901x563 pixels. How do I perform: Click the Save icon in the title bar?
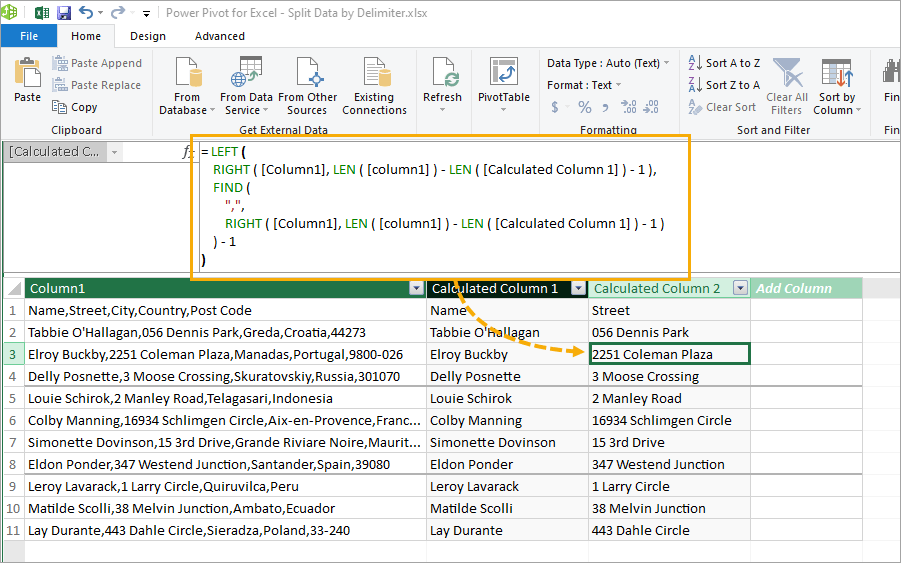coord(64,12)
